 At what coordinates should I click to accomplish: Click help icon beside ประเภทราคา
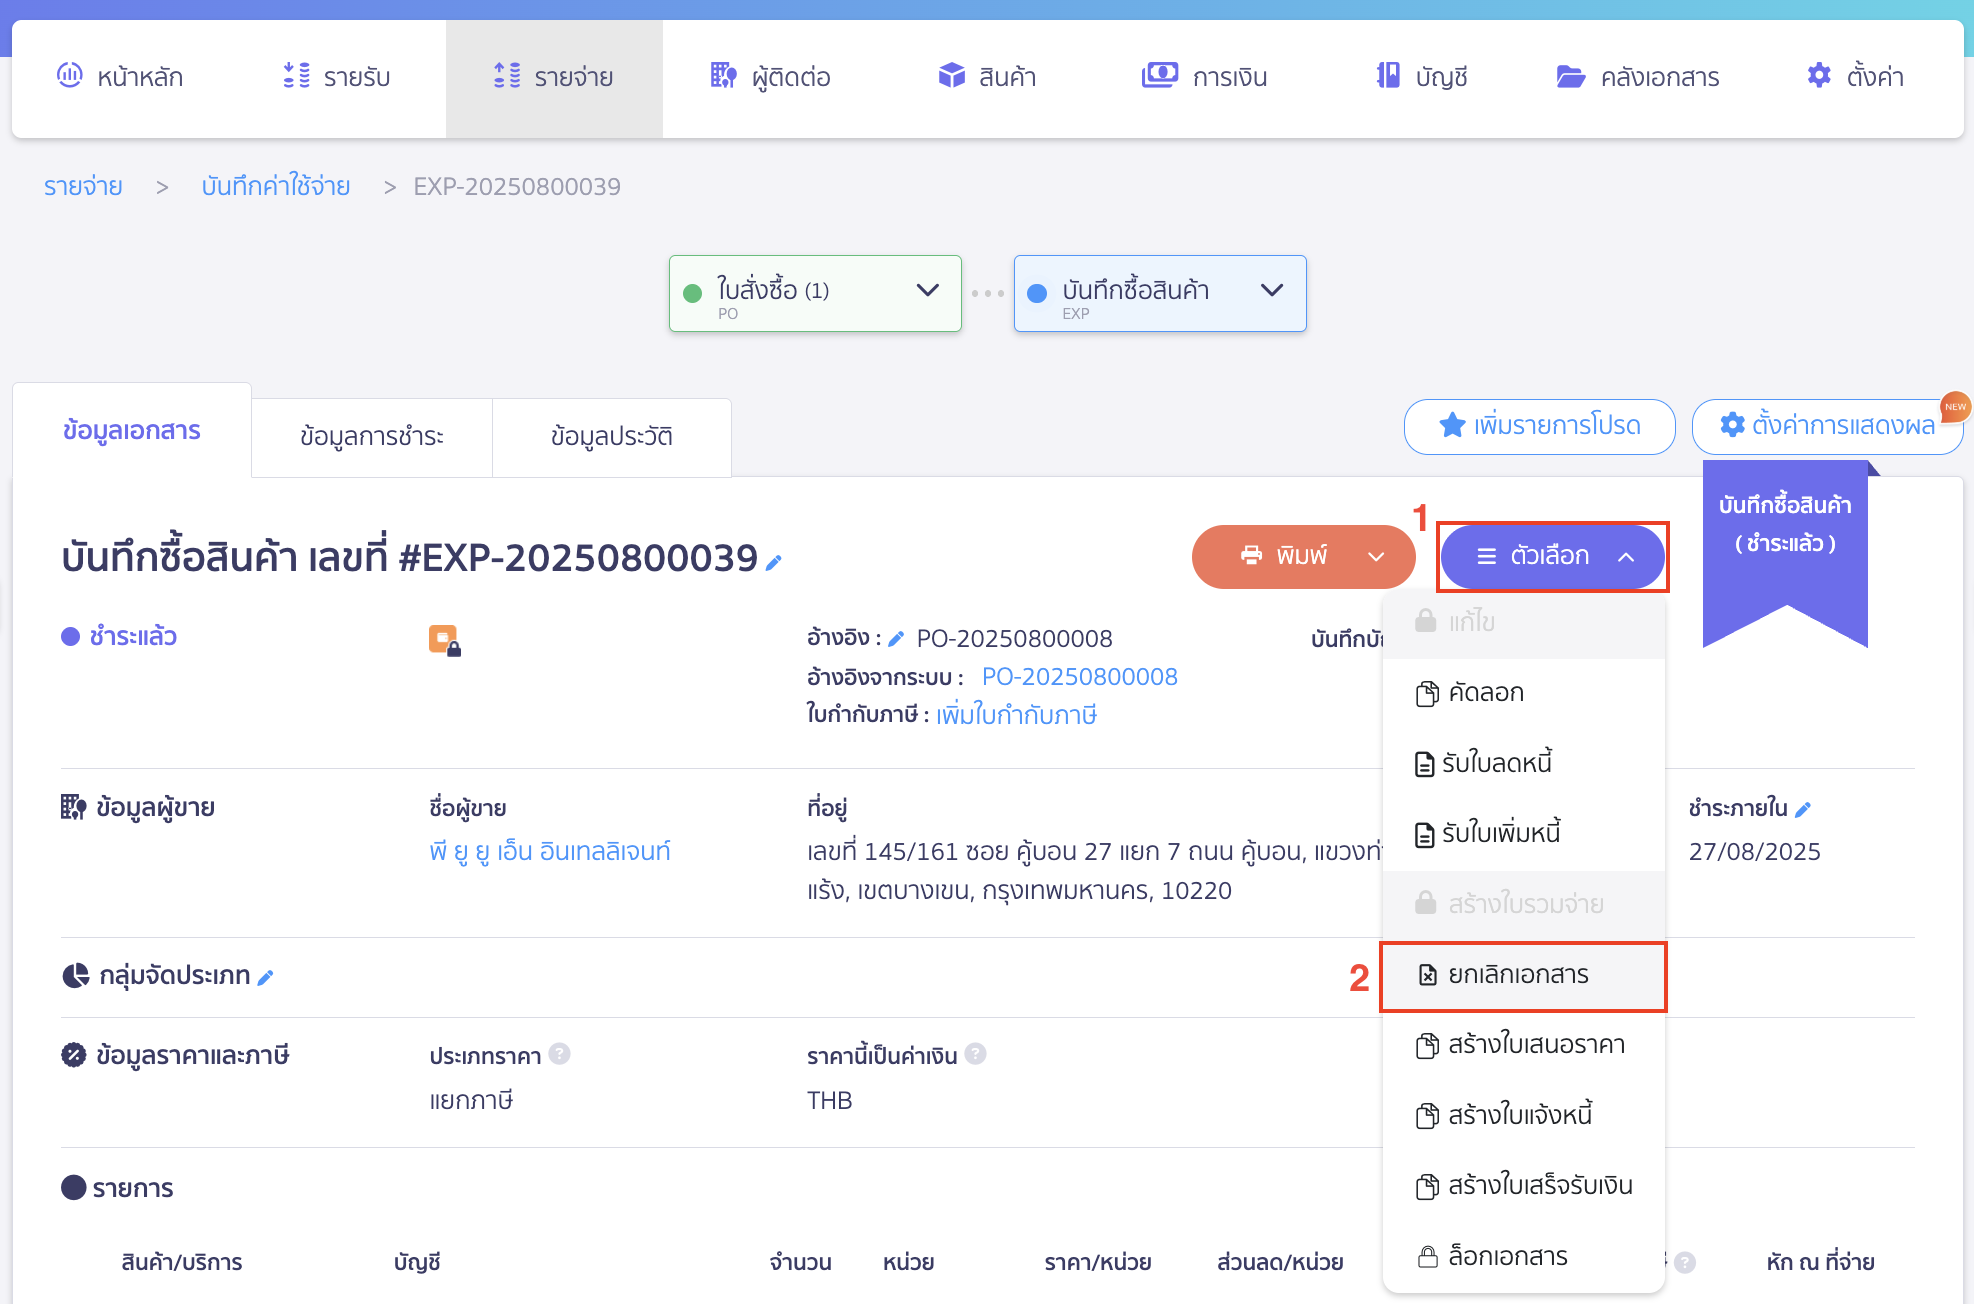click(560, 1054)
